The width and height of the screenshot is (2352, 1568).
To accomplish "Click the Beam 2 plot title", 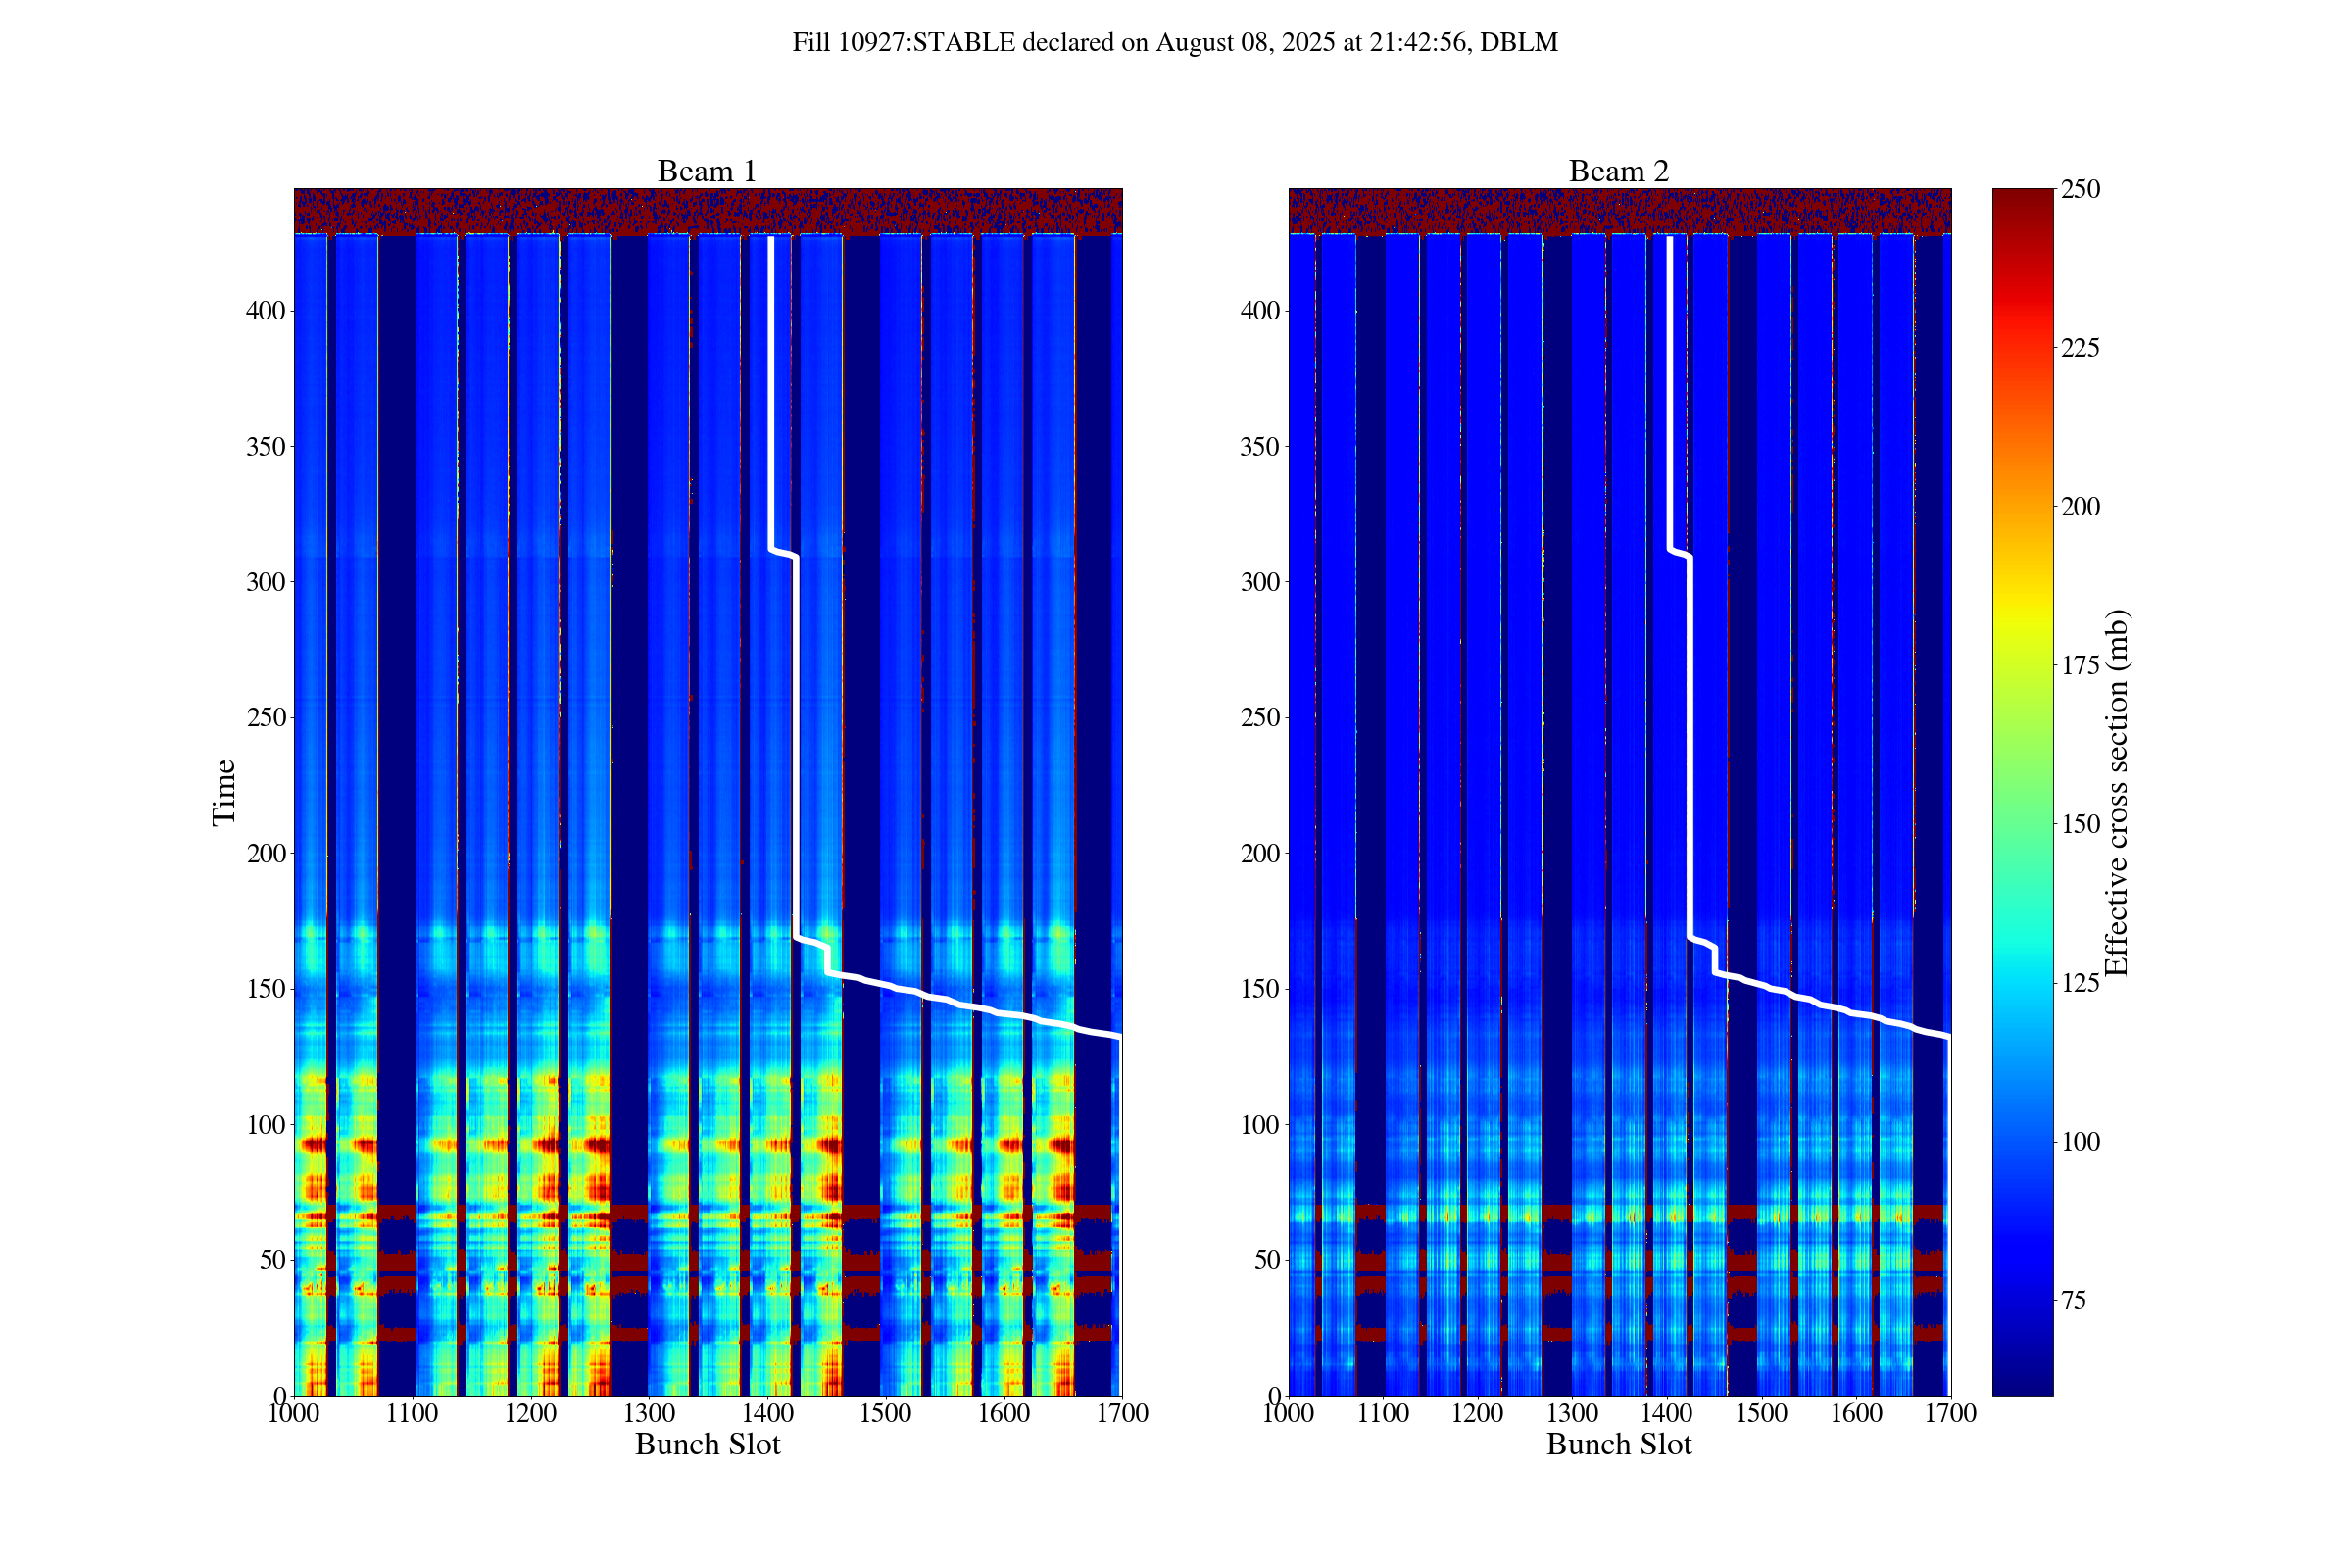I will [1618, 171].
